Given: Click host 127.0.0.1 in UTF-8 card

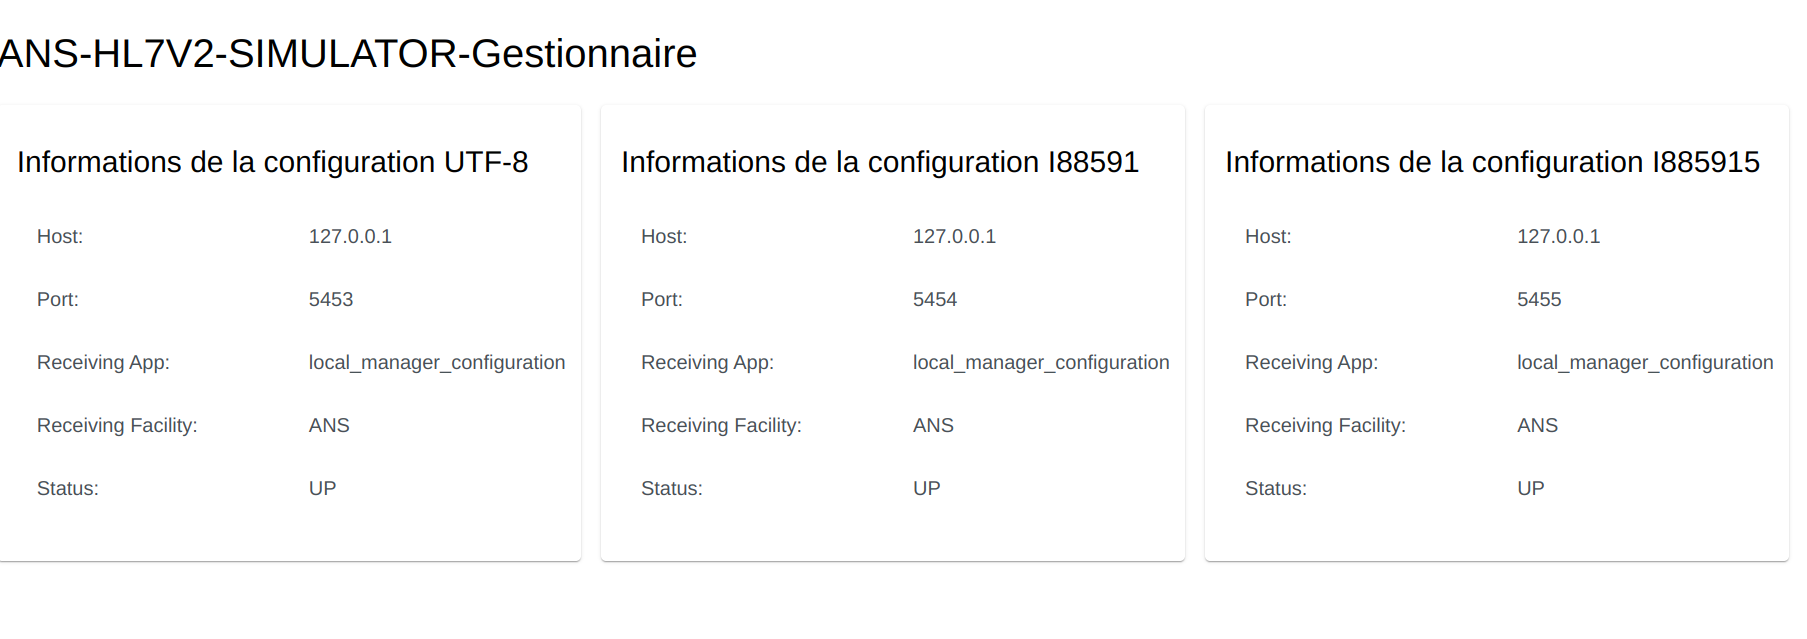Looking at the screenshot, I should 350,237.
